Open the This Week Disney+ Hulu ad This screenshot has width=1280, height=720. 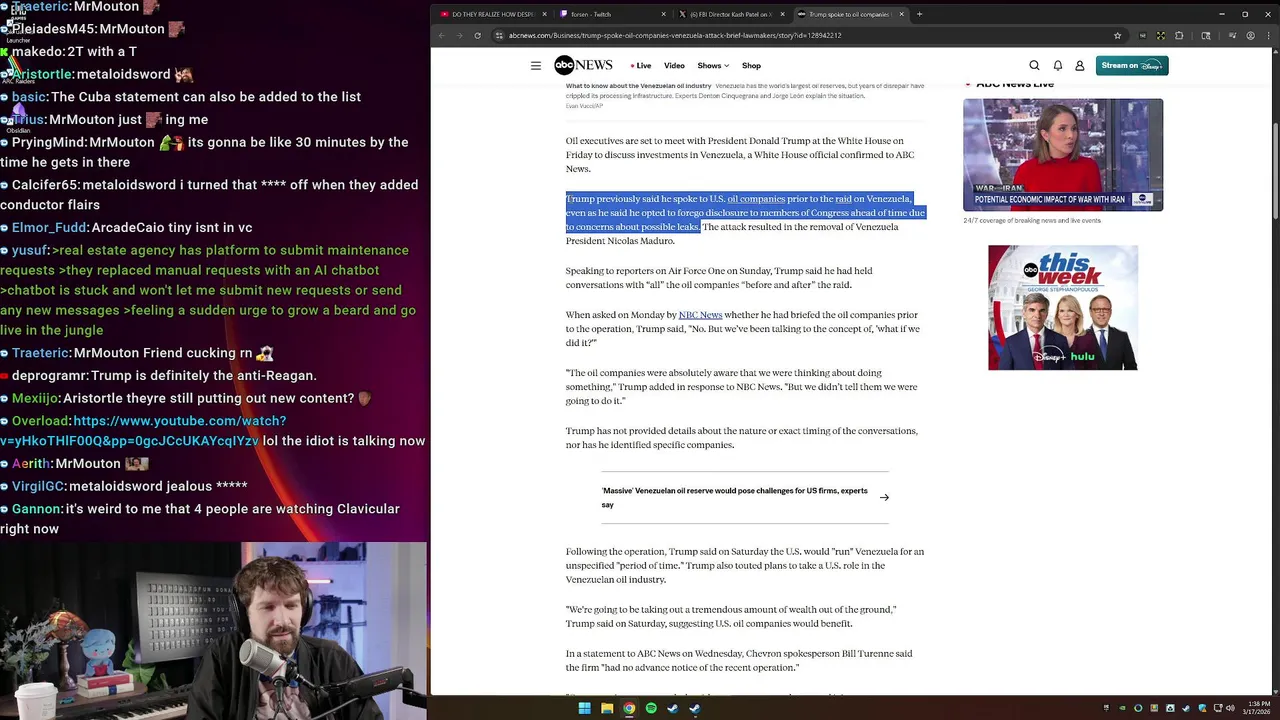tap(1063, 308)
